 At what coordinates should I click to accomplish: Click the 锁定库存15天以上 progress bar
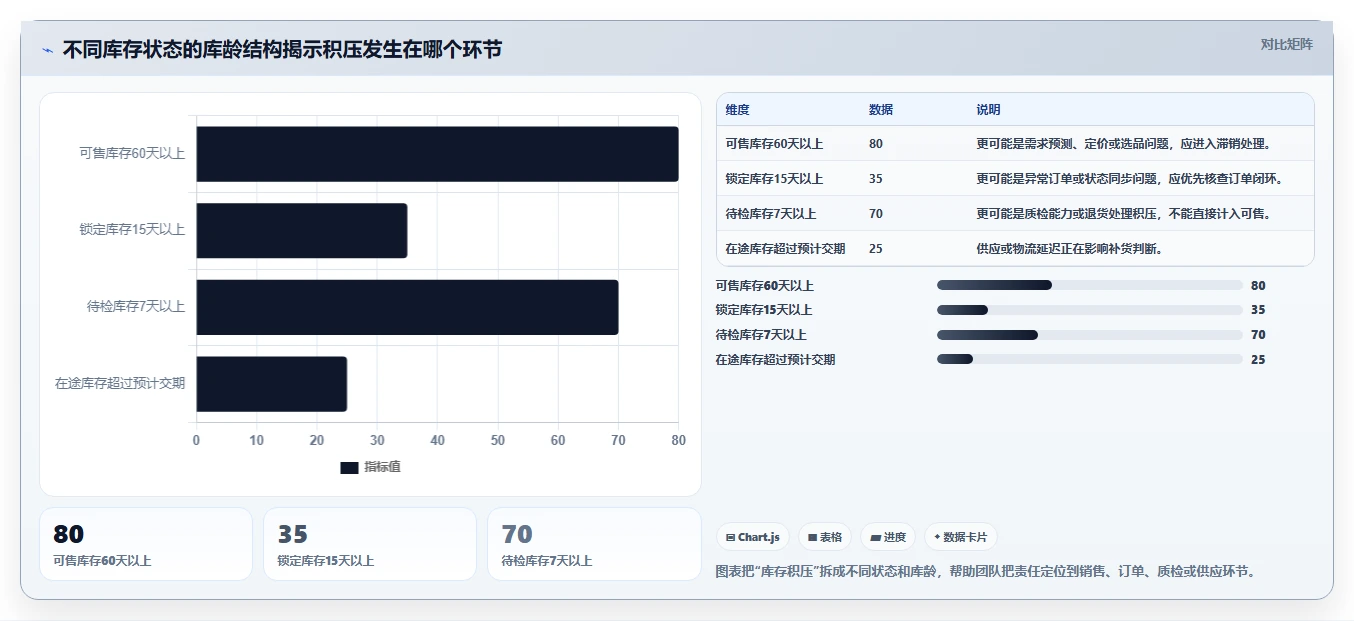(x=1090, y=310)
